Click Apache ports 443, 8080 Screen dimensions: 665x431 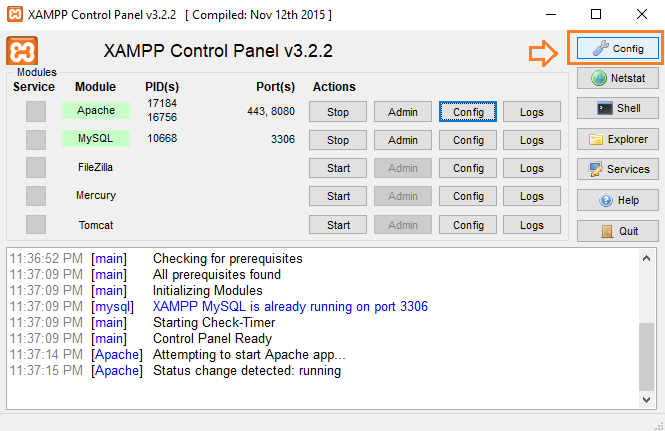271,111
